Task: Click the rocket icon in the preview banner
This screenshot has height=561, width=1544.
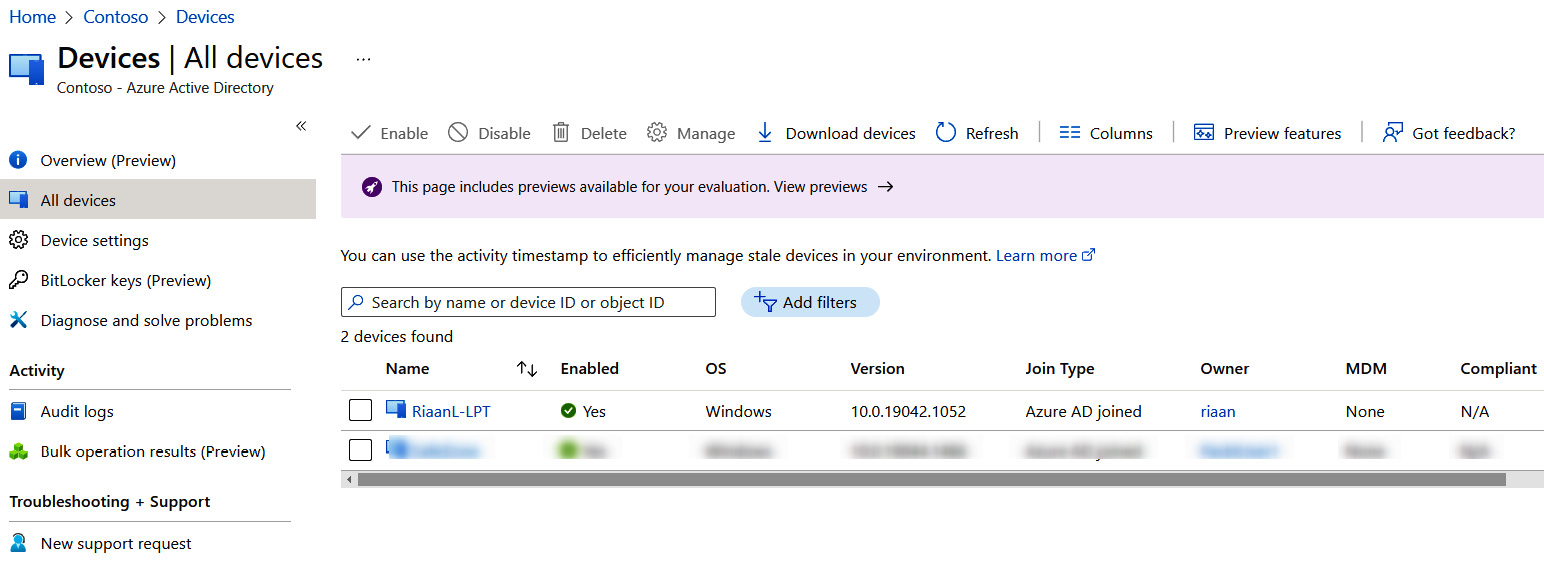Action: pos(372,187)
